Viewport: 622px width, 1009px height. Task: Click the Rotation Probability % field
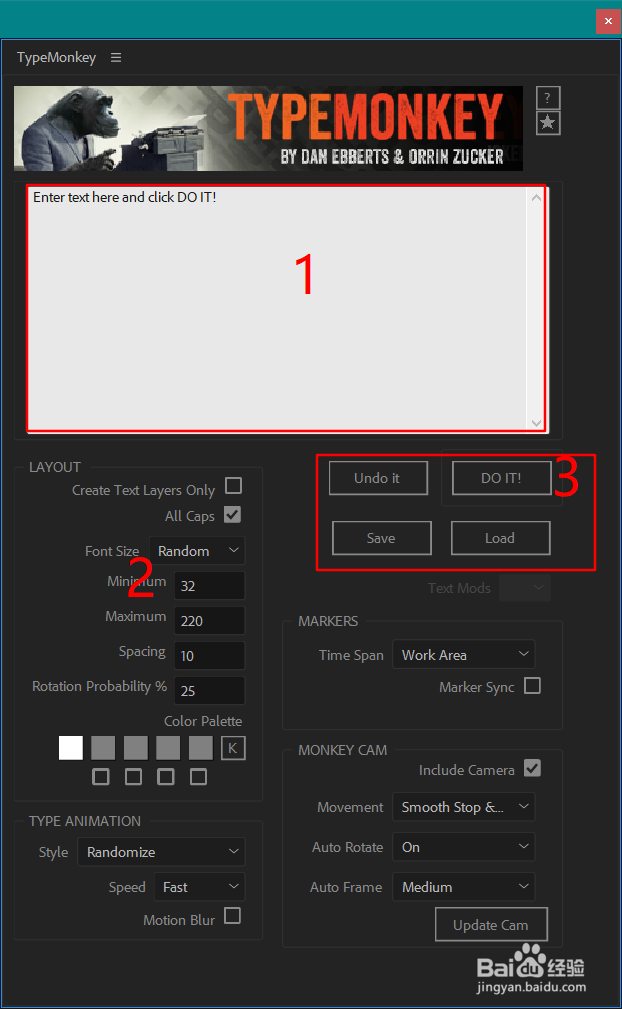[210, 690]
